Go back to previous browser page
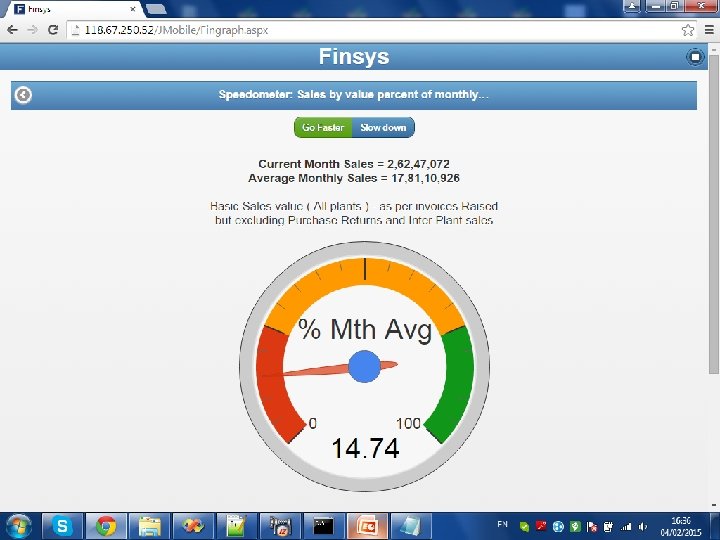Viewport: 720px width, 540px height. click(x=12, y=30)
